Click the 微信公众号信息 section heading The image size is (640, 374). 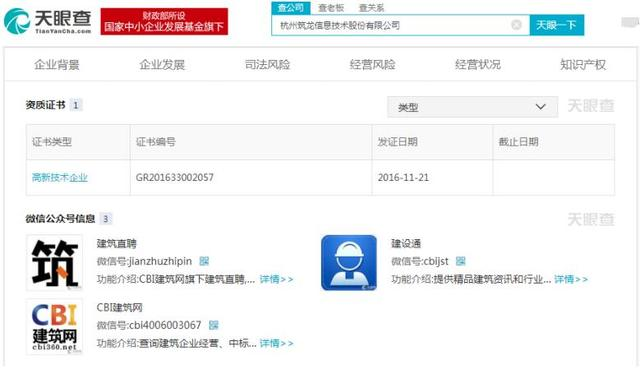(60, 219)
